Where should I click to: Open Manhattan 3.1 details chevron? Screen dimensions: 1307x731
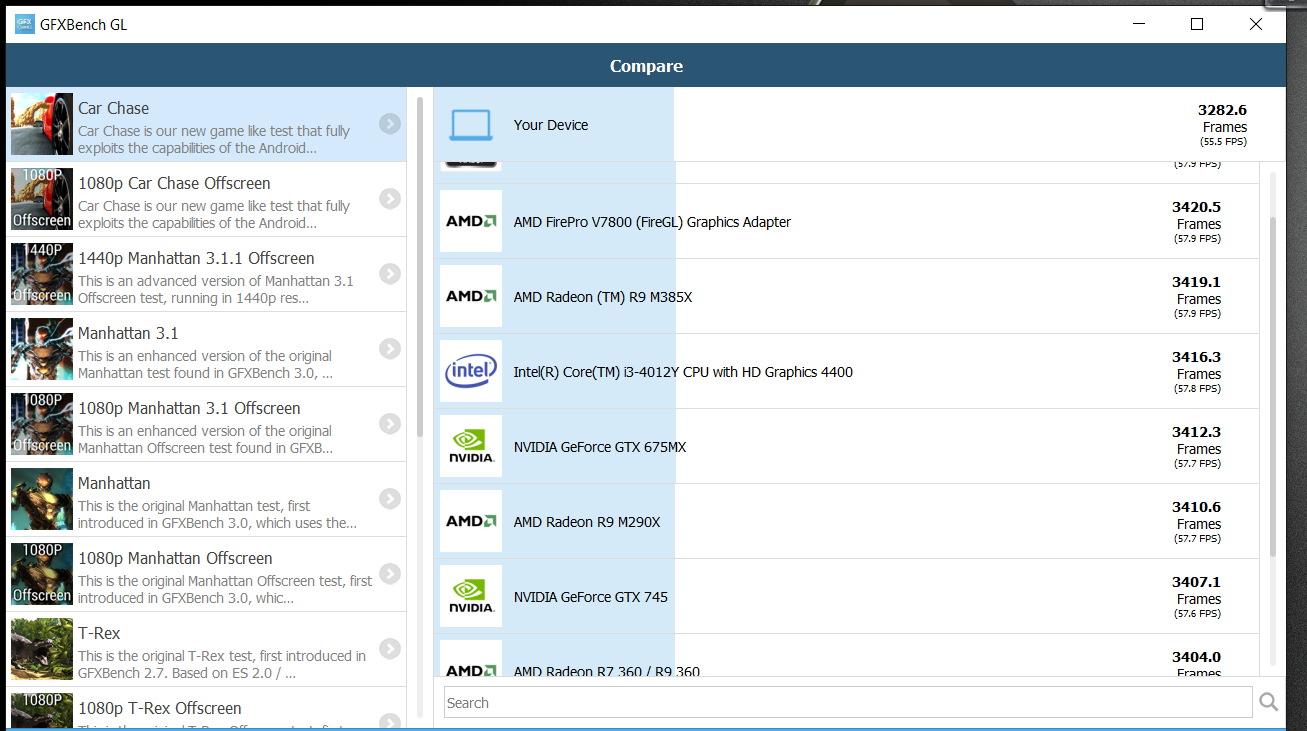[390, 349]
